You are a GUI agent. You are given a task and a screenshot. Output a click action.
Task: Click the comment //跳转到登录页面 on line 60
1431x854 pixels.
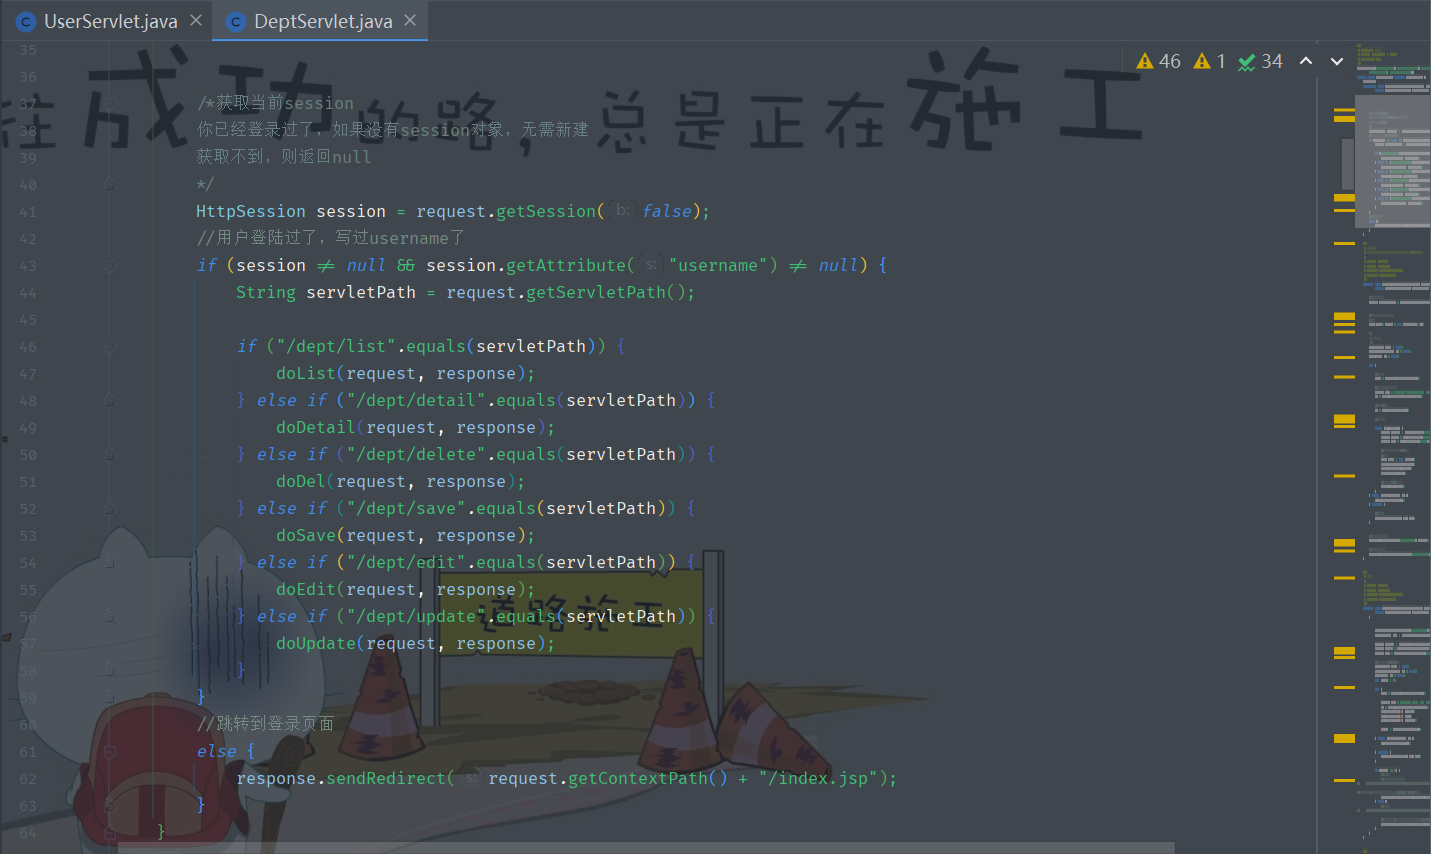tap(265, 724)
